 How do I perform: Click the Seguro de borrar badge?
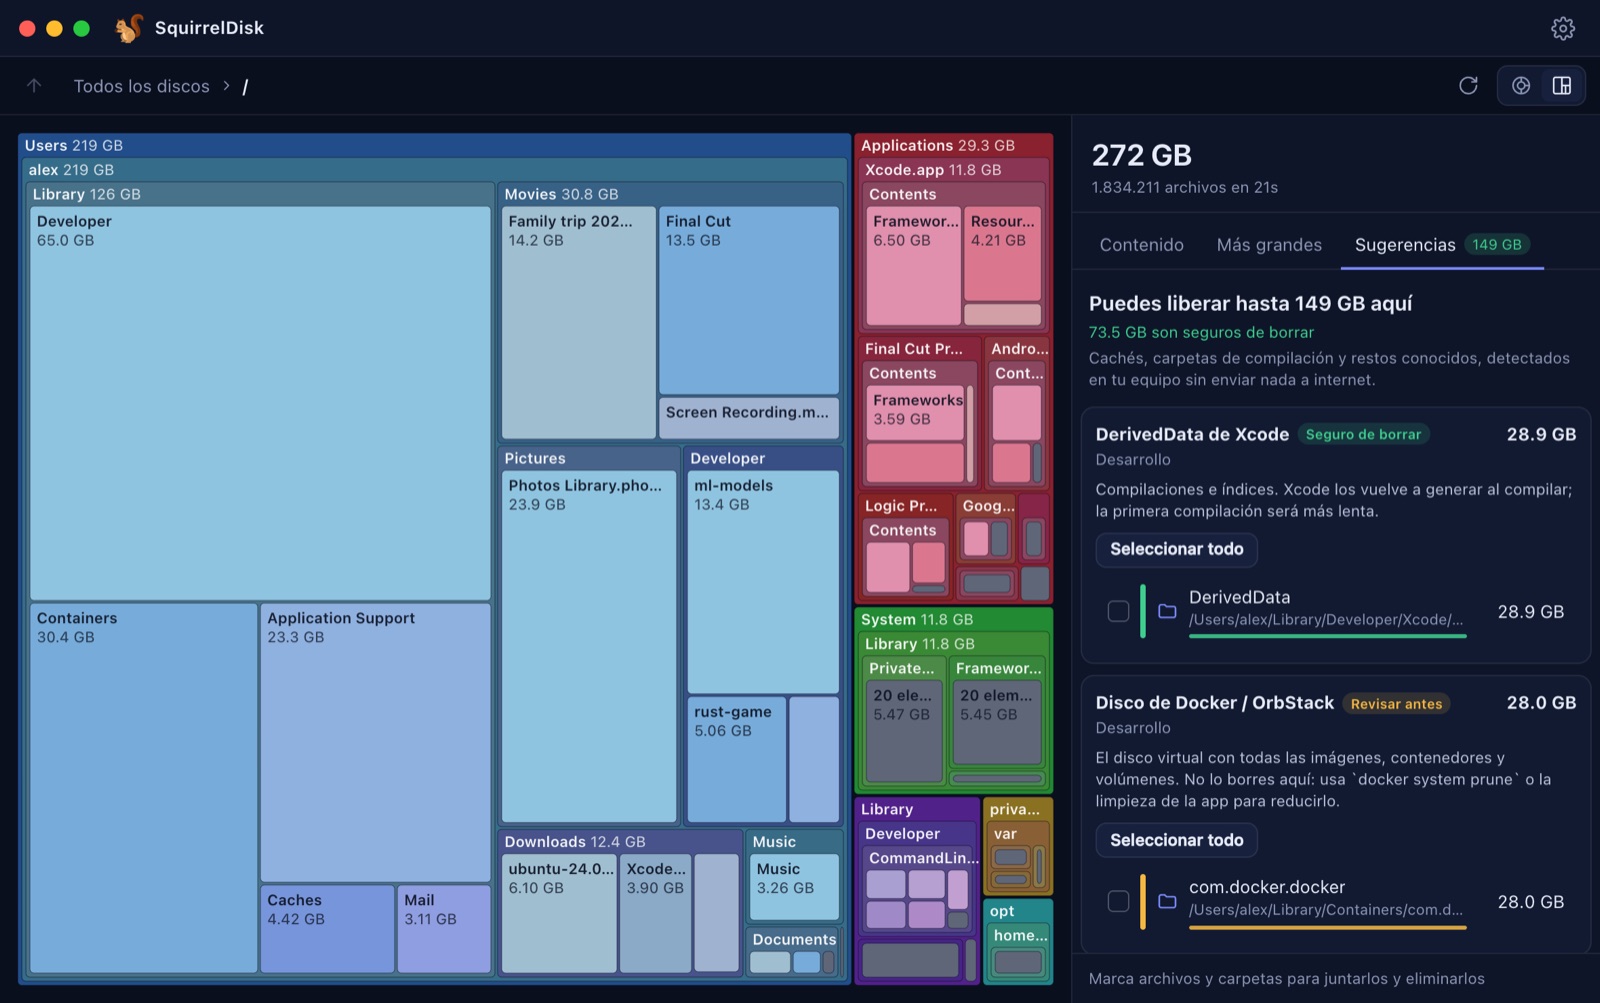[x=1364, y=434]
